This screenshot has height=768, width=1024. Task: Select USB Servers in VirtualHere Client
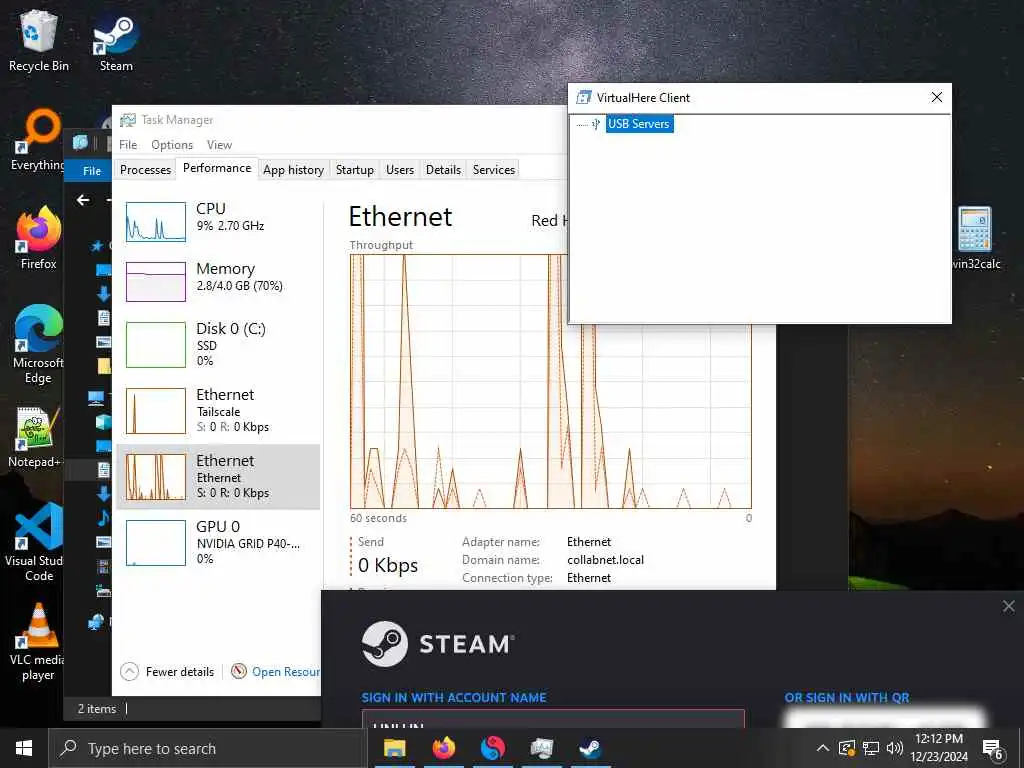(639, 123)
